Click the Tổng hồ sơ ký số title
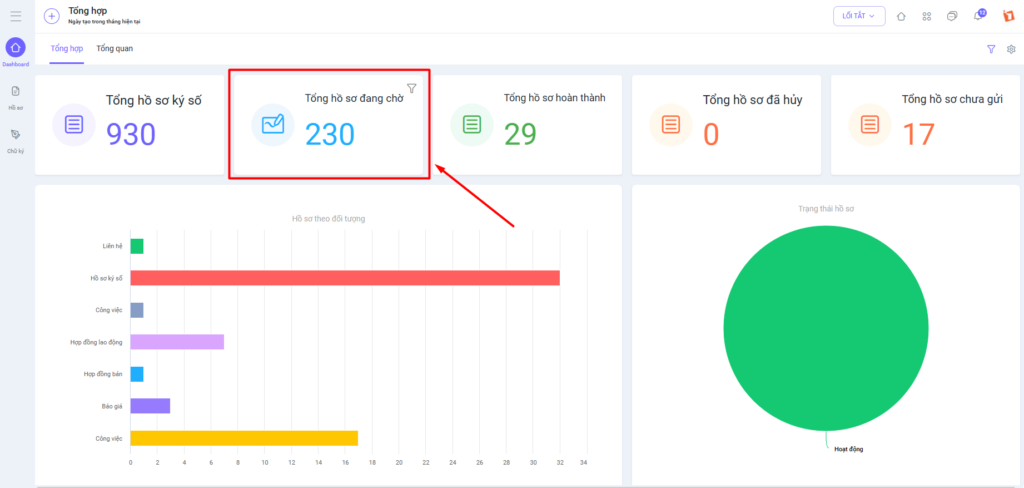 [154, 100]
